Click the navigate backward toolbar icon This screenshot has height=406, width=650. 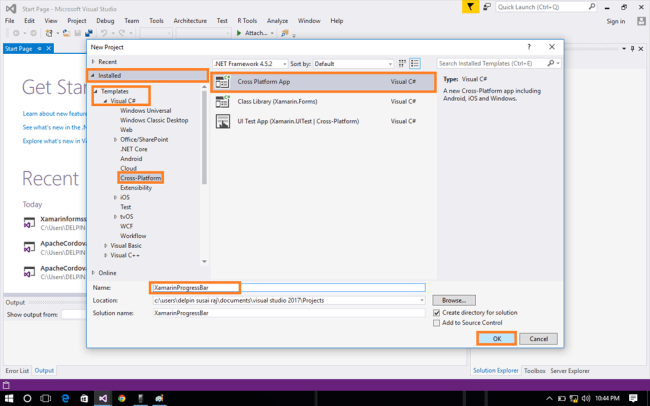pyautogui.click(x=16, y=33)
